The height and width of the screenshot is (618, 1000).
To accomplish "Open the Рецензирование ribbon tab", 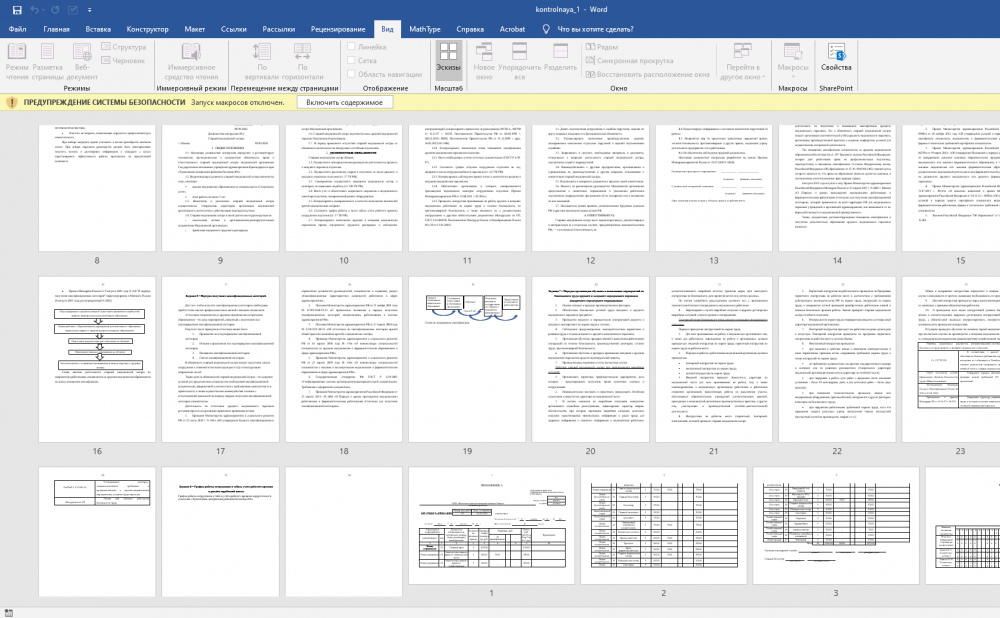I will (338, 29).
